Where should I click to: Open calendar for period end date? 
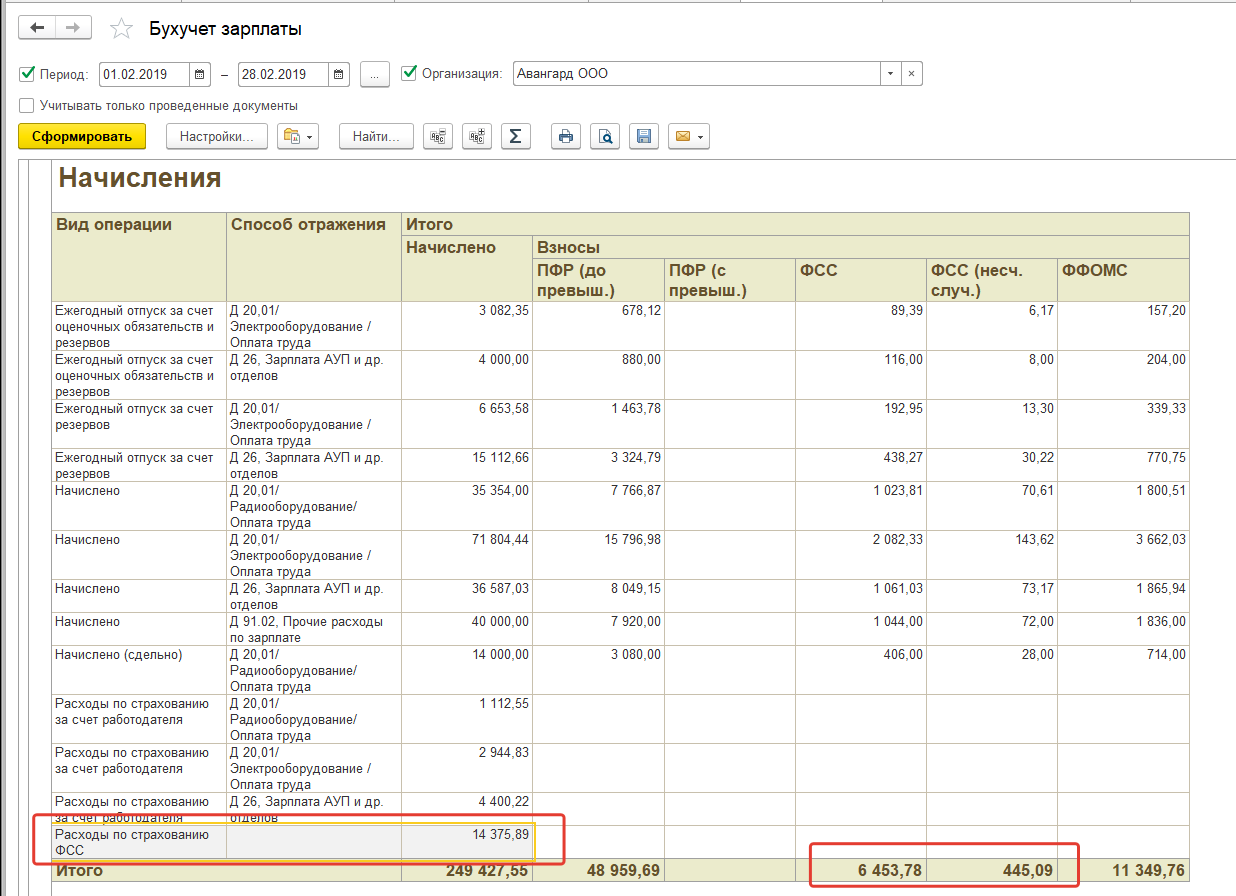[339, 74]
